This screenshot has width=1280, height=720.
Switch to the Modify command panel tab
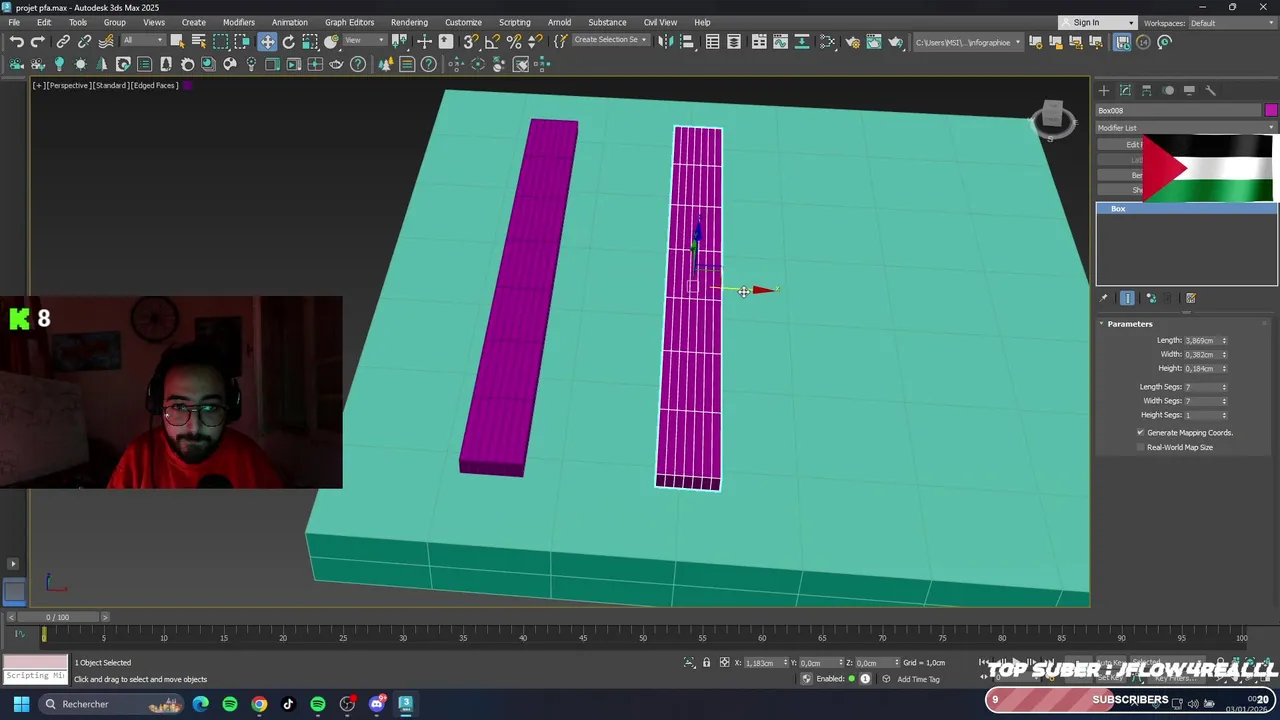[1125, 90]
